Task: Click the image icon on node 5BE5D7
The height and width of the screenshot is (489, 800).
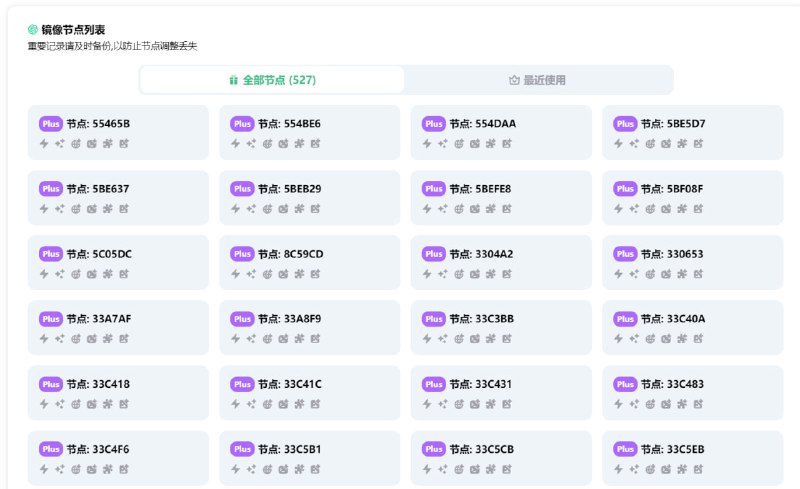Action: coord(666,143)
